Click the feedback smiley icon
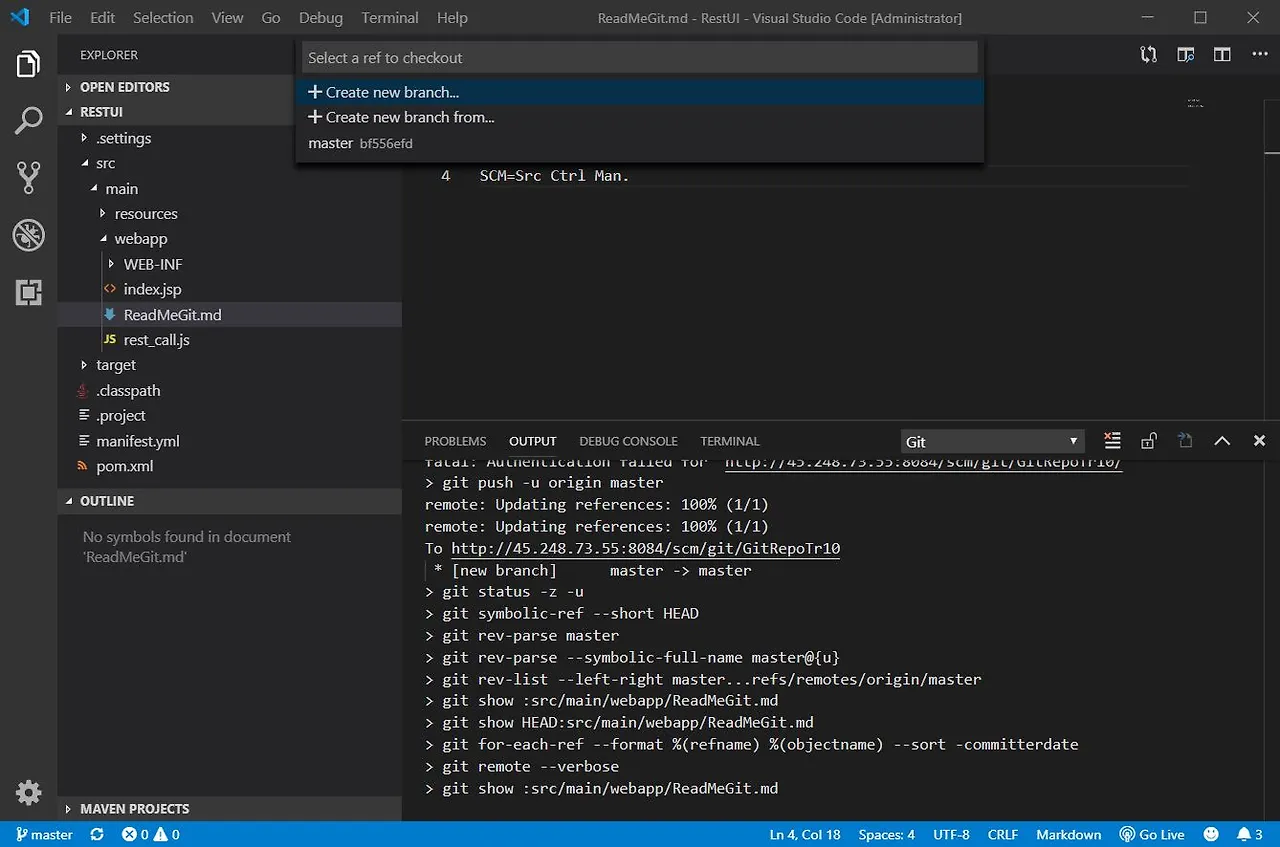 [1211, 834]
